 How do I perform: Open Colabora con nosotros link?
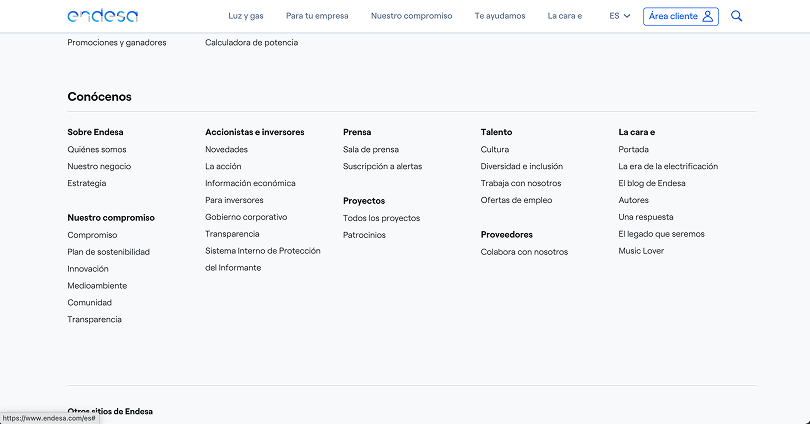pos(524,252)
